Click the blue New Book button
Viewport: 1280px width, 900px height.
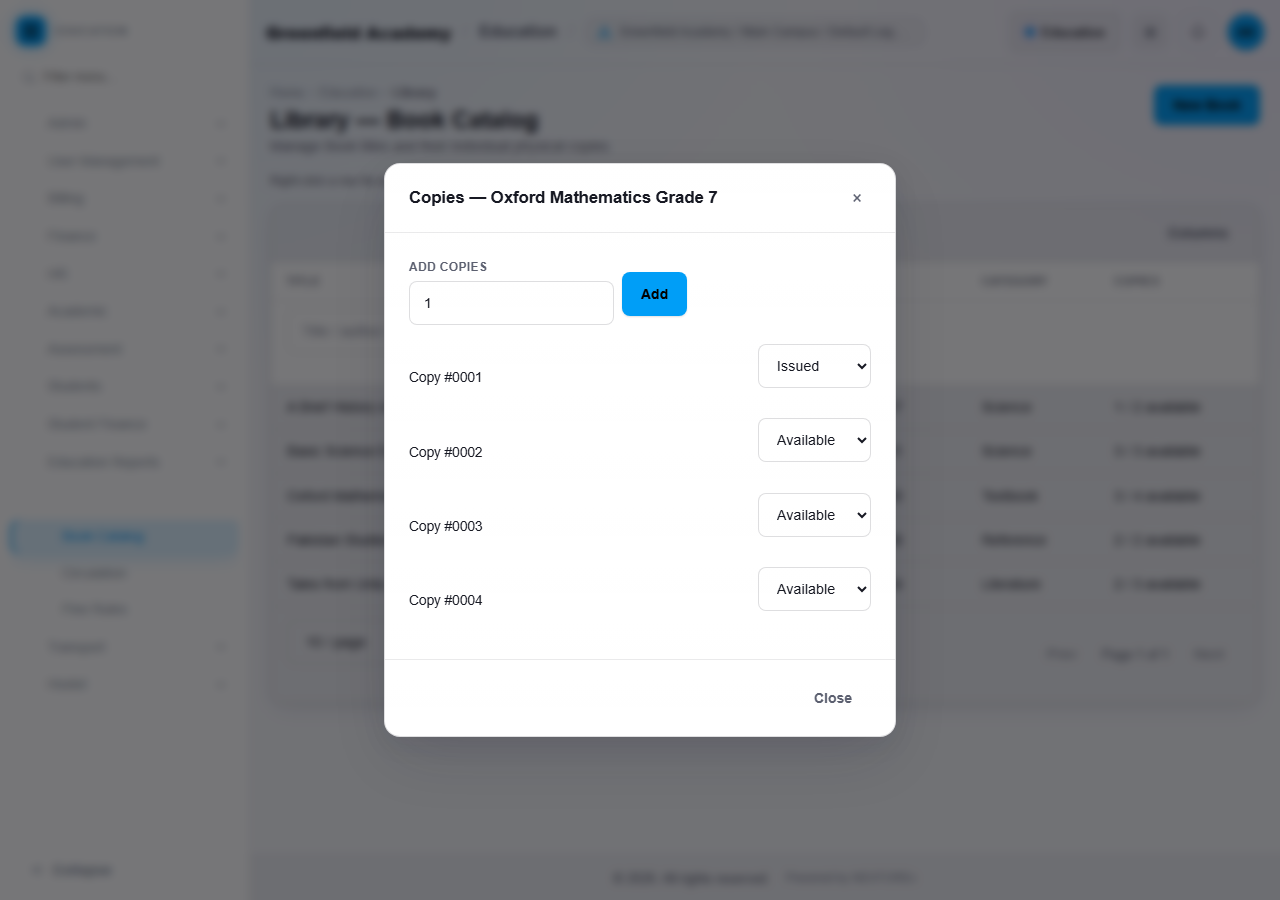pos(1207,105)
